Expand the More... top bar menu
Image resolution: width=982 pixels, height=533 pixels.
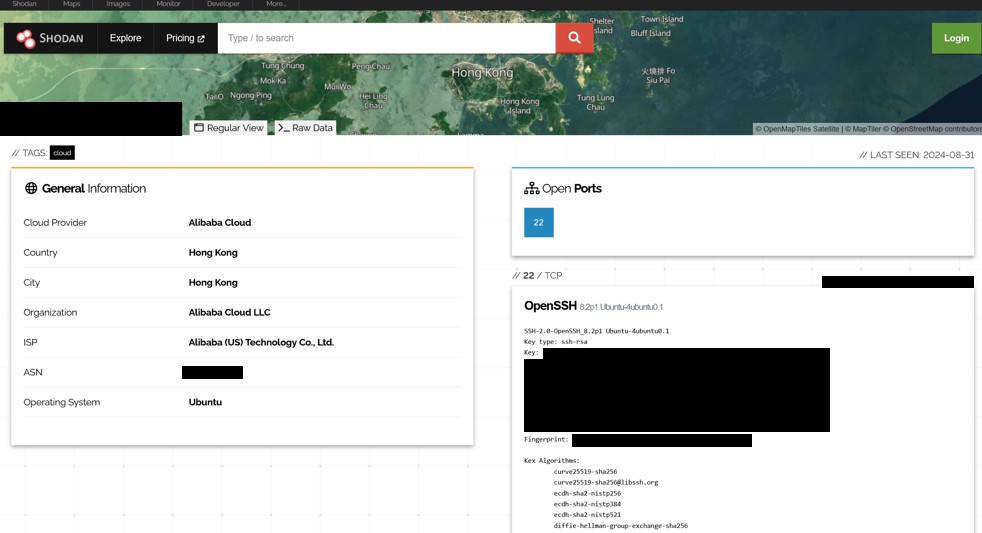(276, 4)
